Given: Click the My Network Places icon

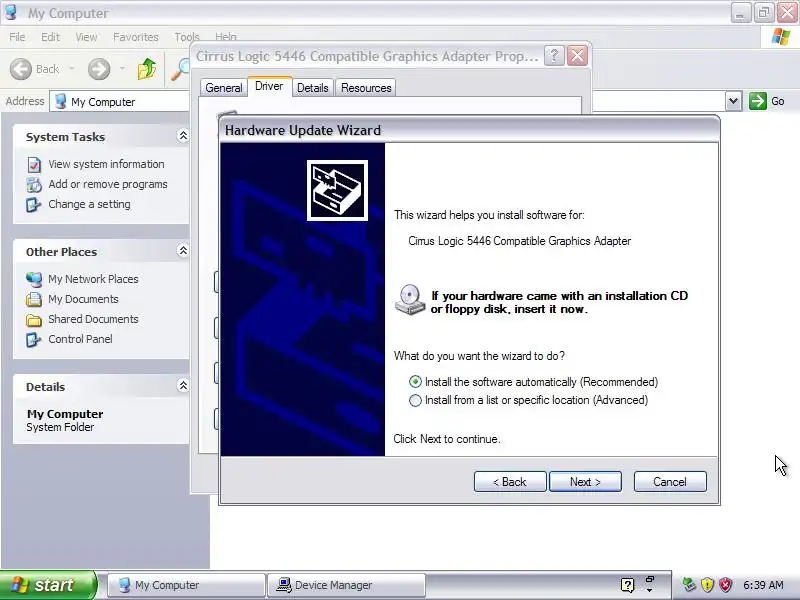Looking at the screenshot, I should [34, 279].
